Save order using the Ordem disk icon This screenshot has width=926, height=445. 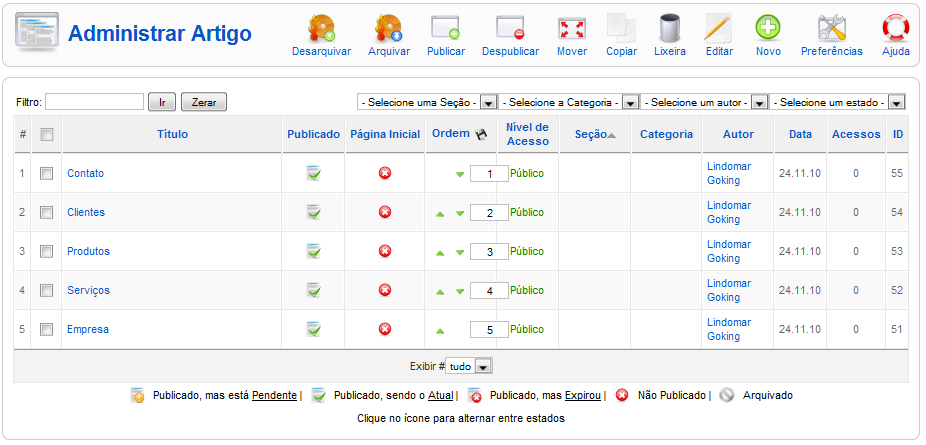coord(481,134)
